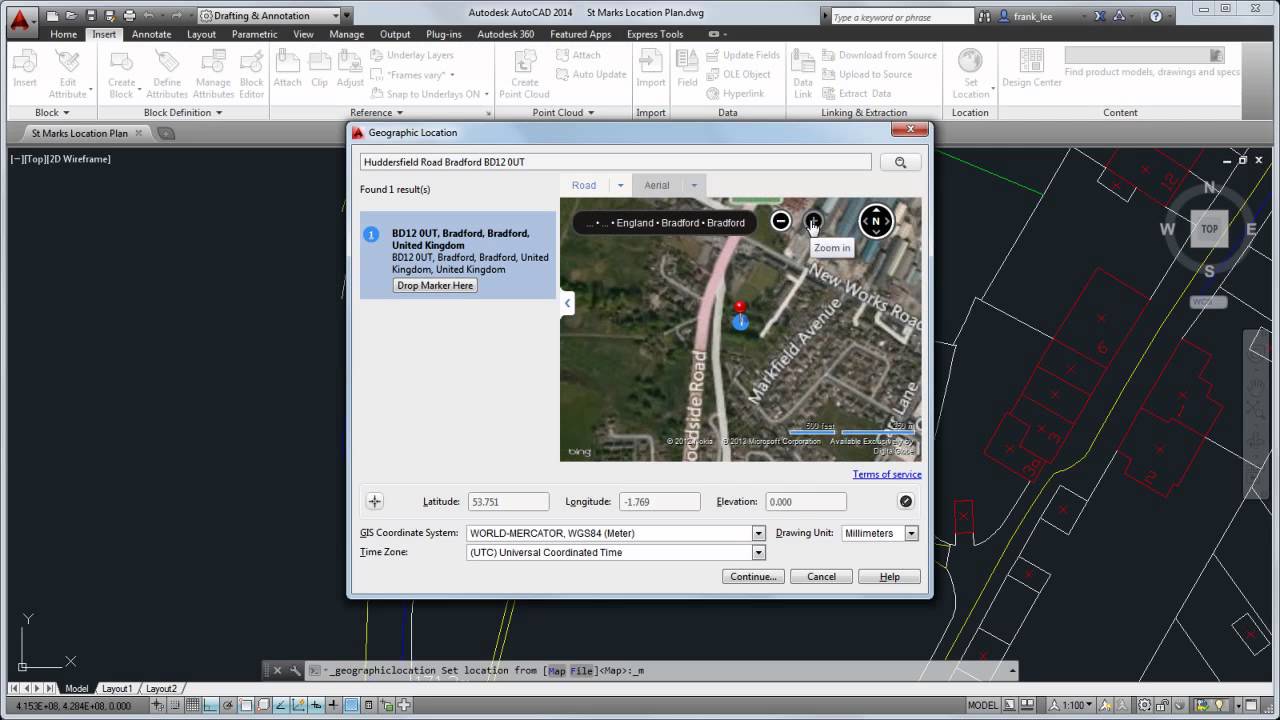Click the Design Center ribbon icon
The width and height of the screenshot is (1280, 720).
(1032, 68)
